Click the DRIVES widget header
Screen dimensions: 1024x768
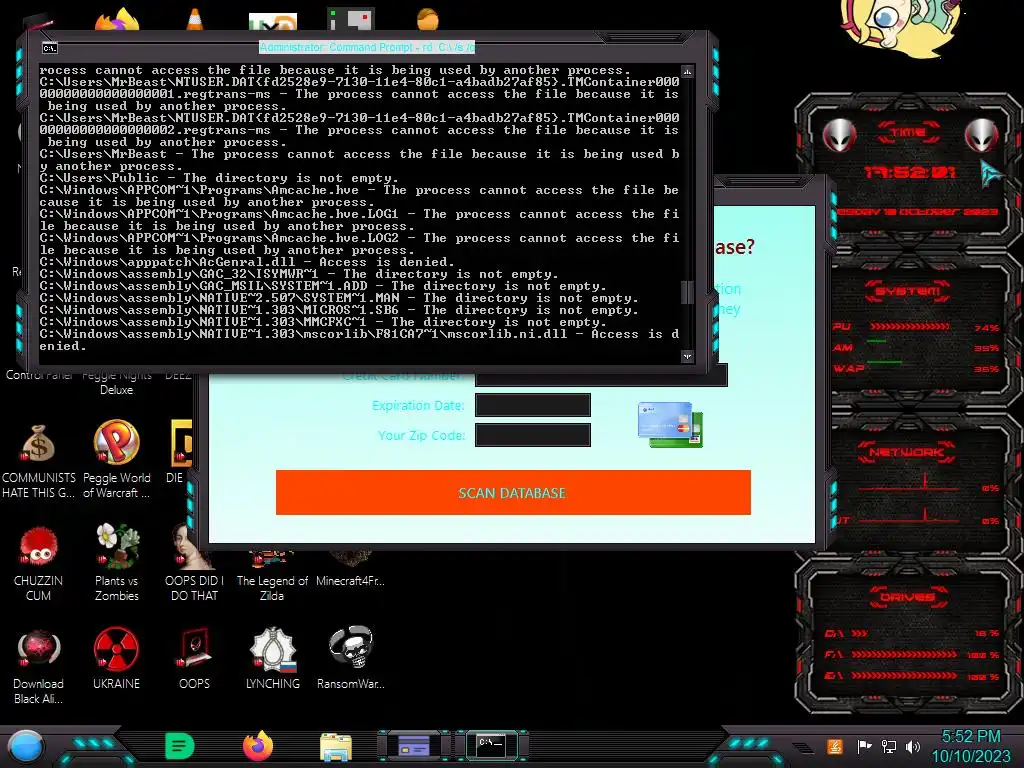click(906, 597)
